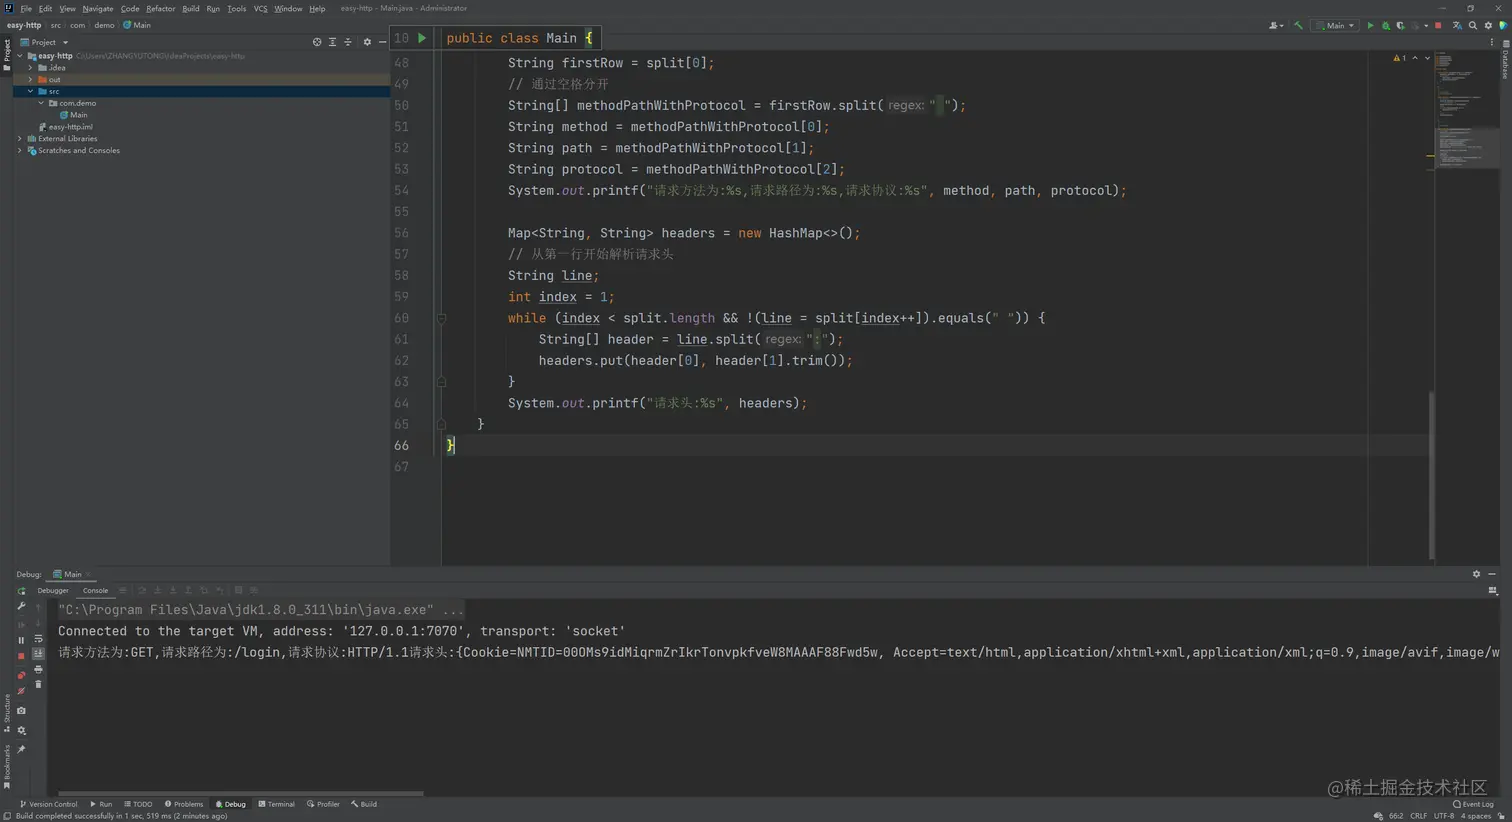Collapse the easy-http project root node
The width and height of the screenshot is (1512, 822).
20,56
